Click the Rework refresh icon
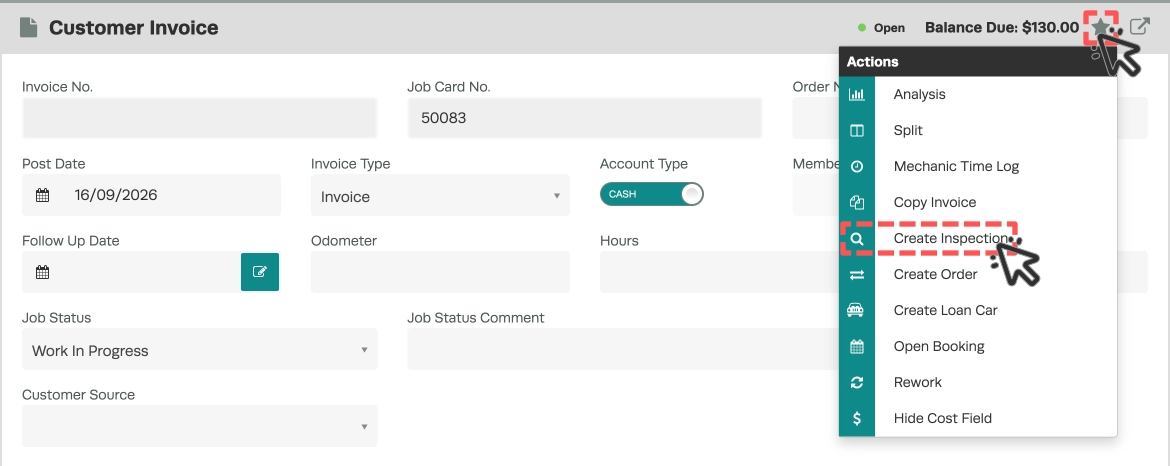 pyautogui.click(x=857, y=382)
